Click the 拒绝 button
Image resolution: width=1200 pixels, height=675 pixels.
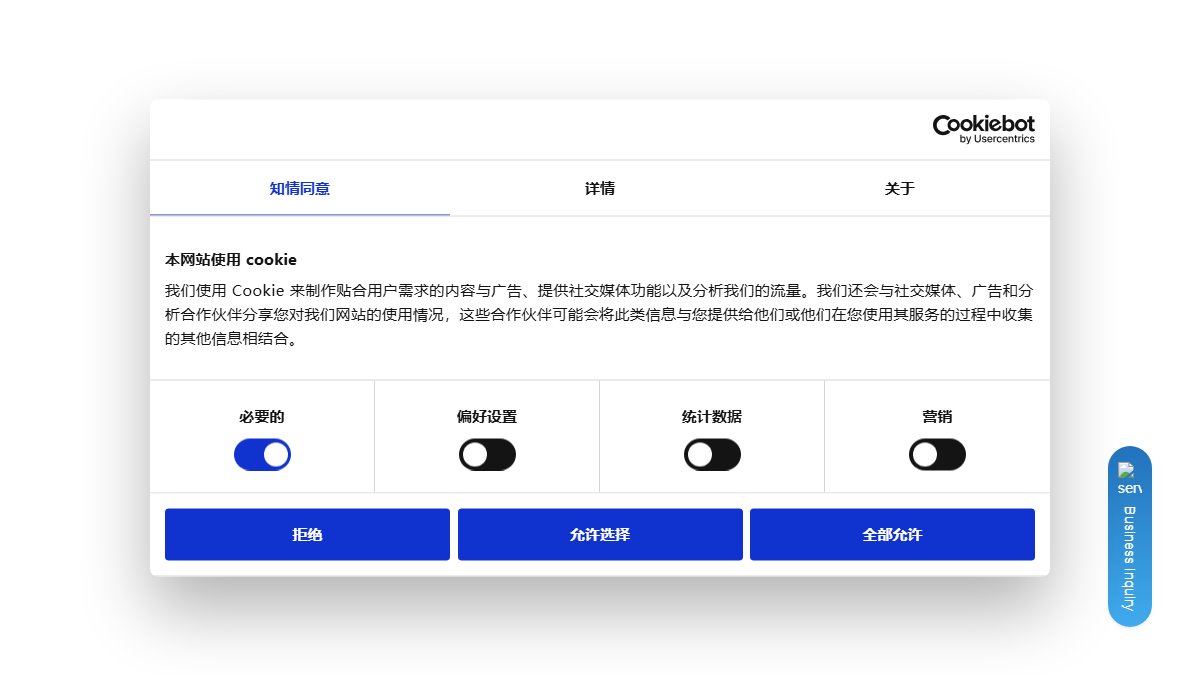(x=307, y=535)
